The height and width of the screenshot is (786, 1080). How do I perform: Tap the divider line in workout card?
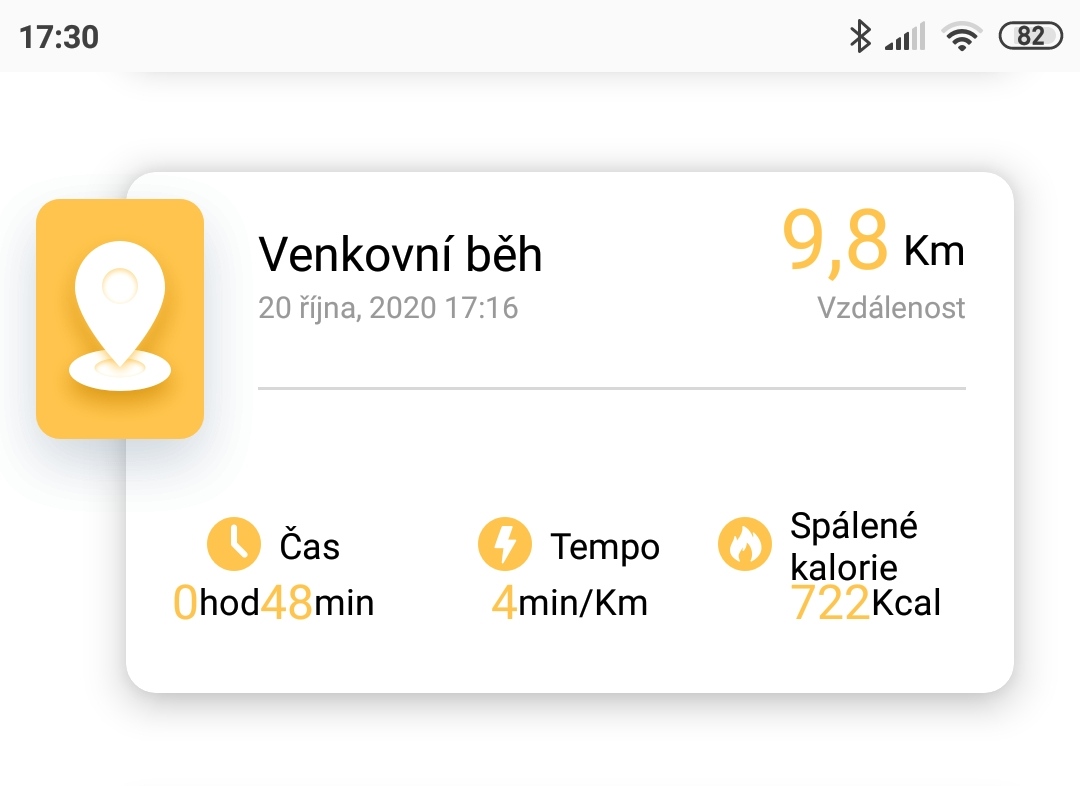(612, 389)
